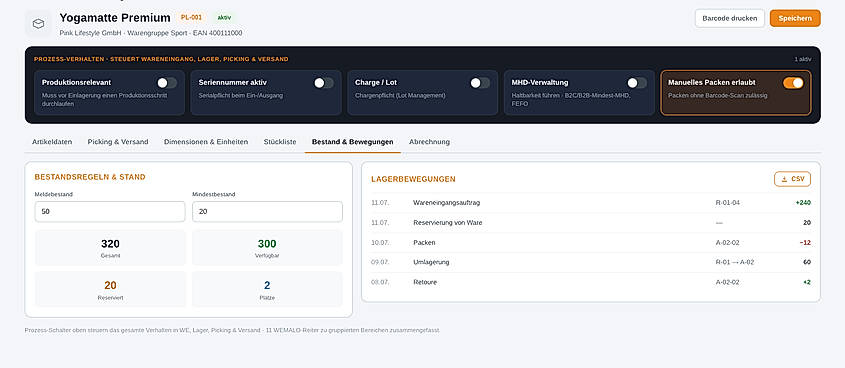Open the Artikeldaten tab
The image size is (845, 368).
[x=52, y=142]
